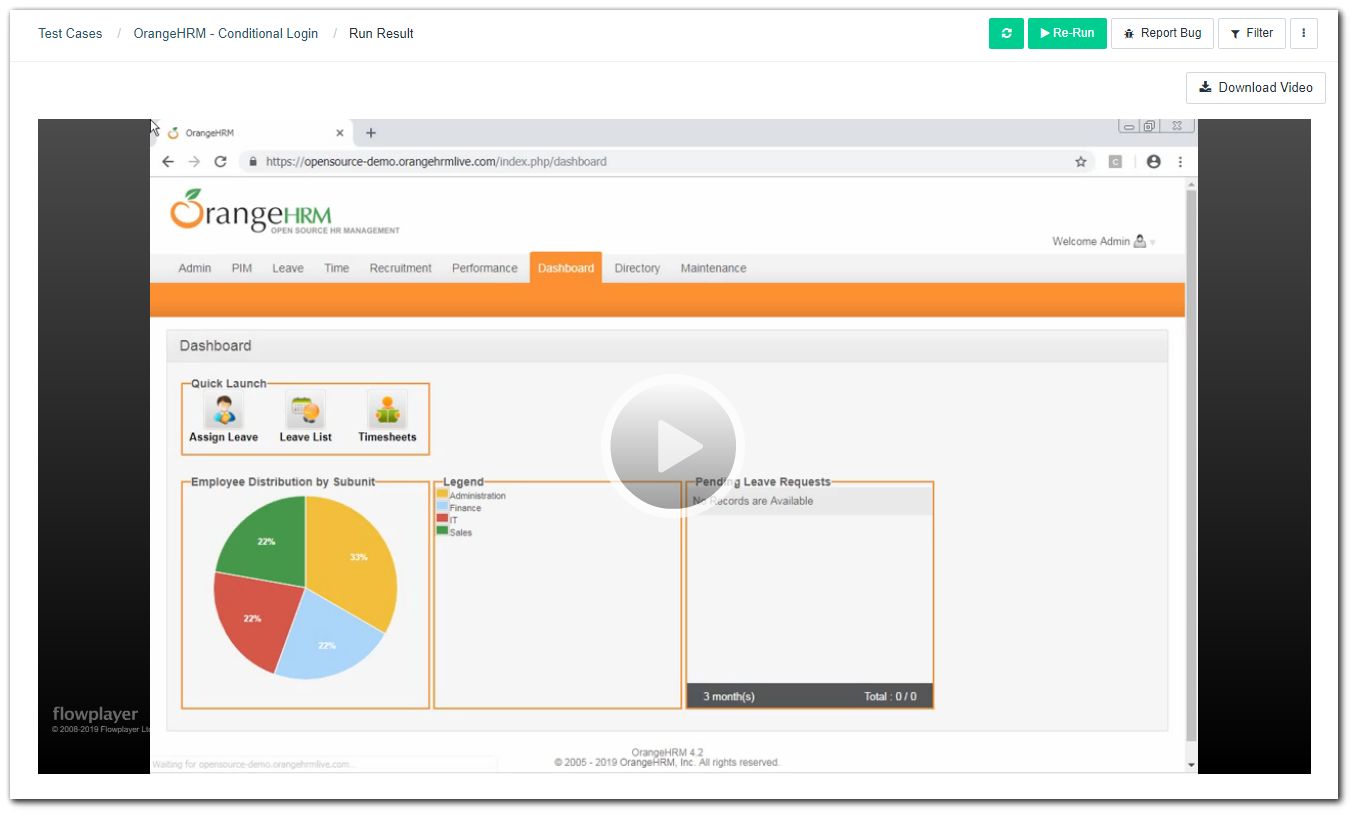The height and width of the screenshot is (817, 1356).
Task: Close the OrangeHRM browser tab in video
Action: click(339, 132)
